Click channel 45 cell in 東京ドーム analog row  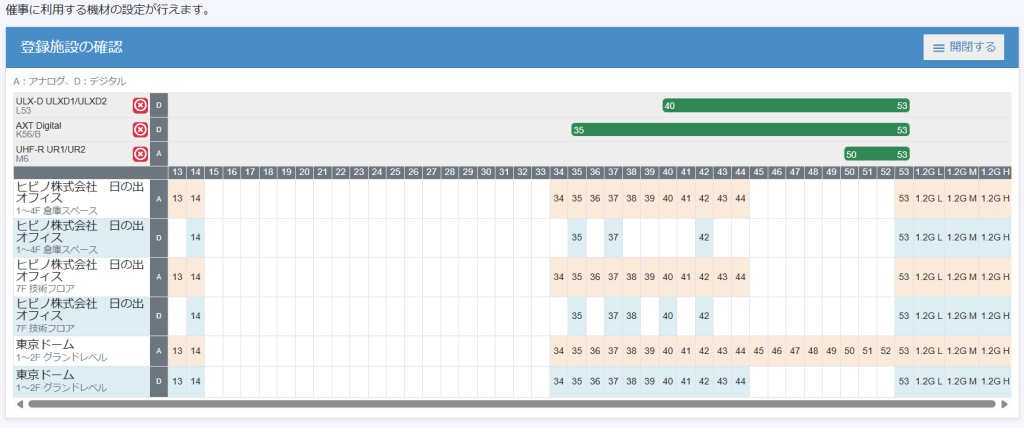click(x=758, y=351)
